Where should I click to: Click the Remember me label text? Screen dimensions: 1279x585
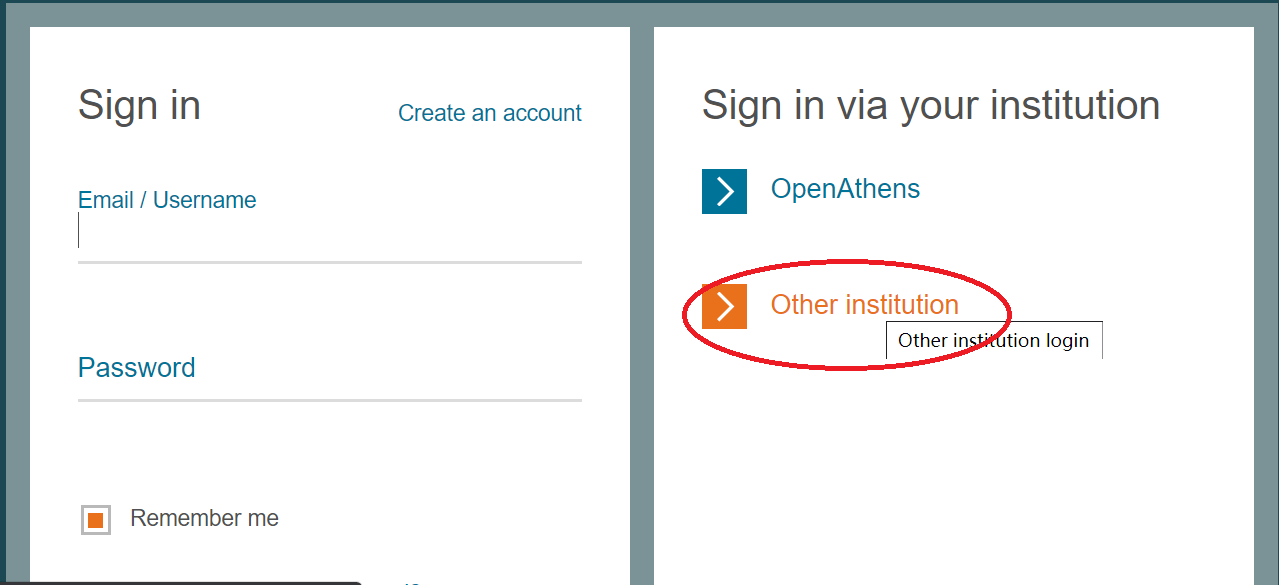pyautogui.click(x=204, y=518)
